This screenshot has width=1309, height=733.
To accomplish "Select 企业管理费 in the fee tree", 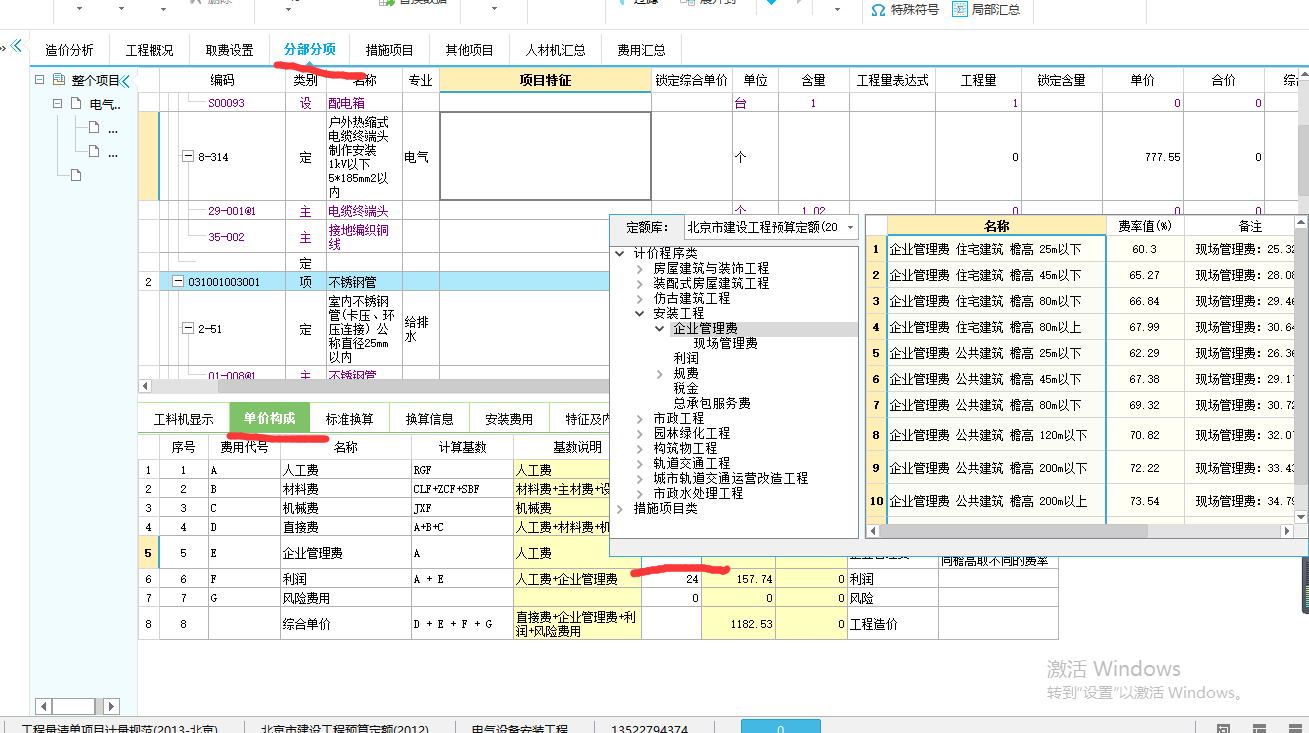I will click(x=706, y=328).
